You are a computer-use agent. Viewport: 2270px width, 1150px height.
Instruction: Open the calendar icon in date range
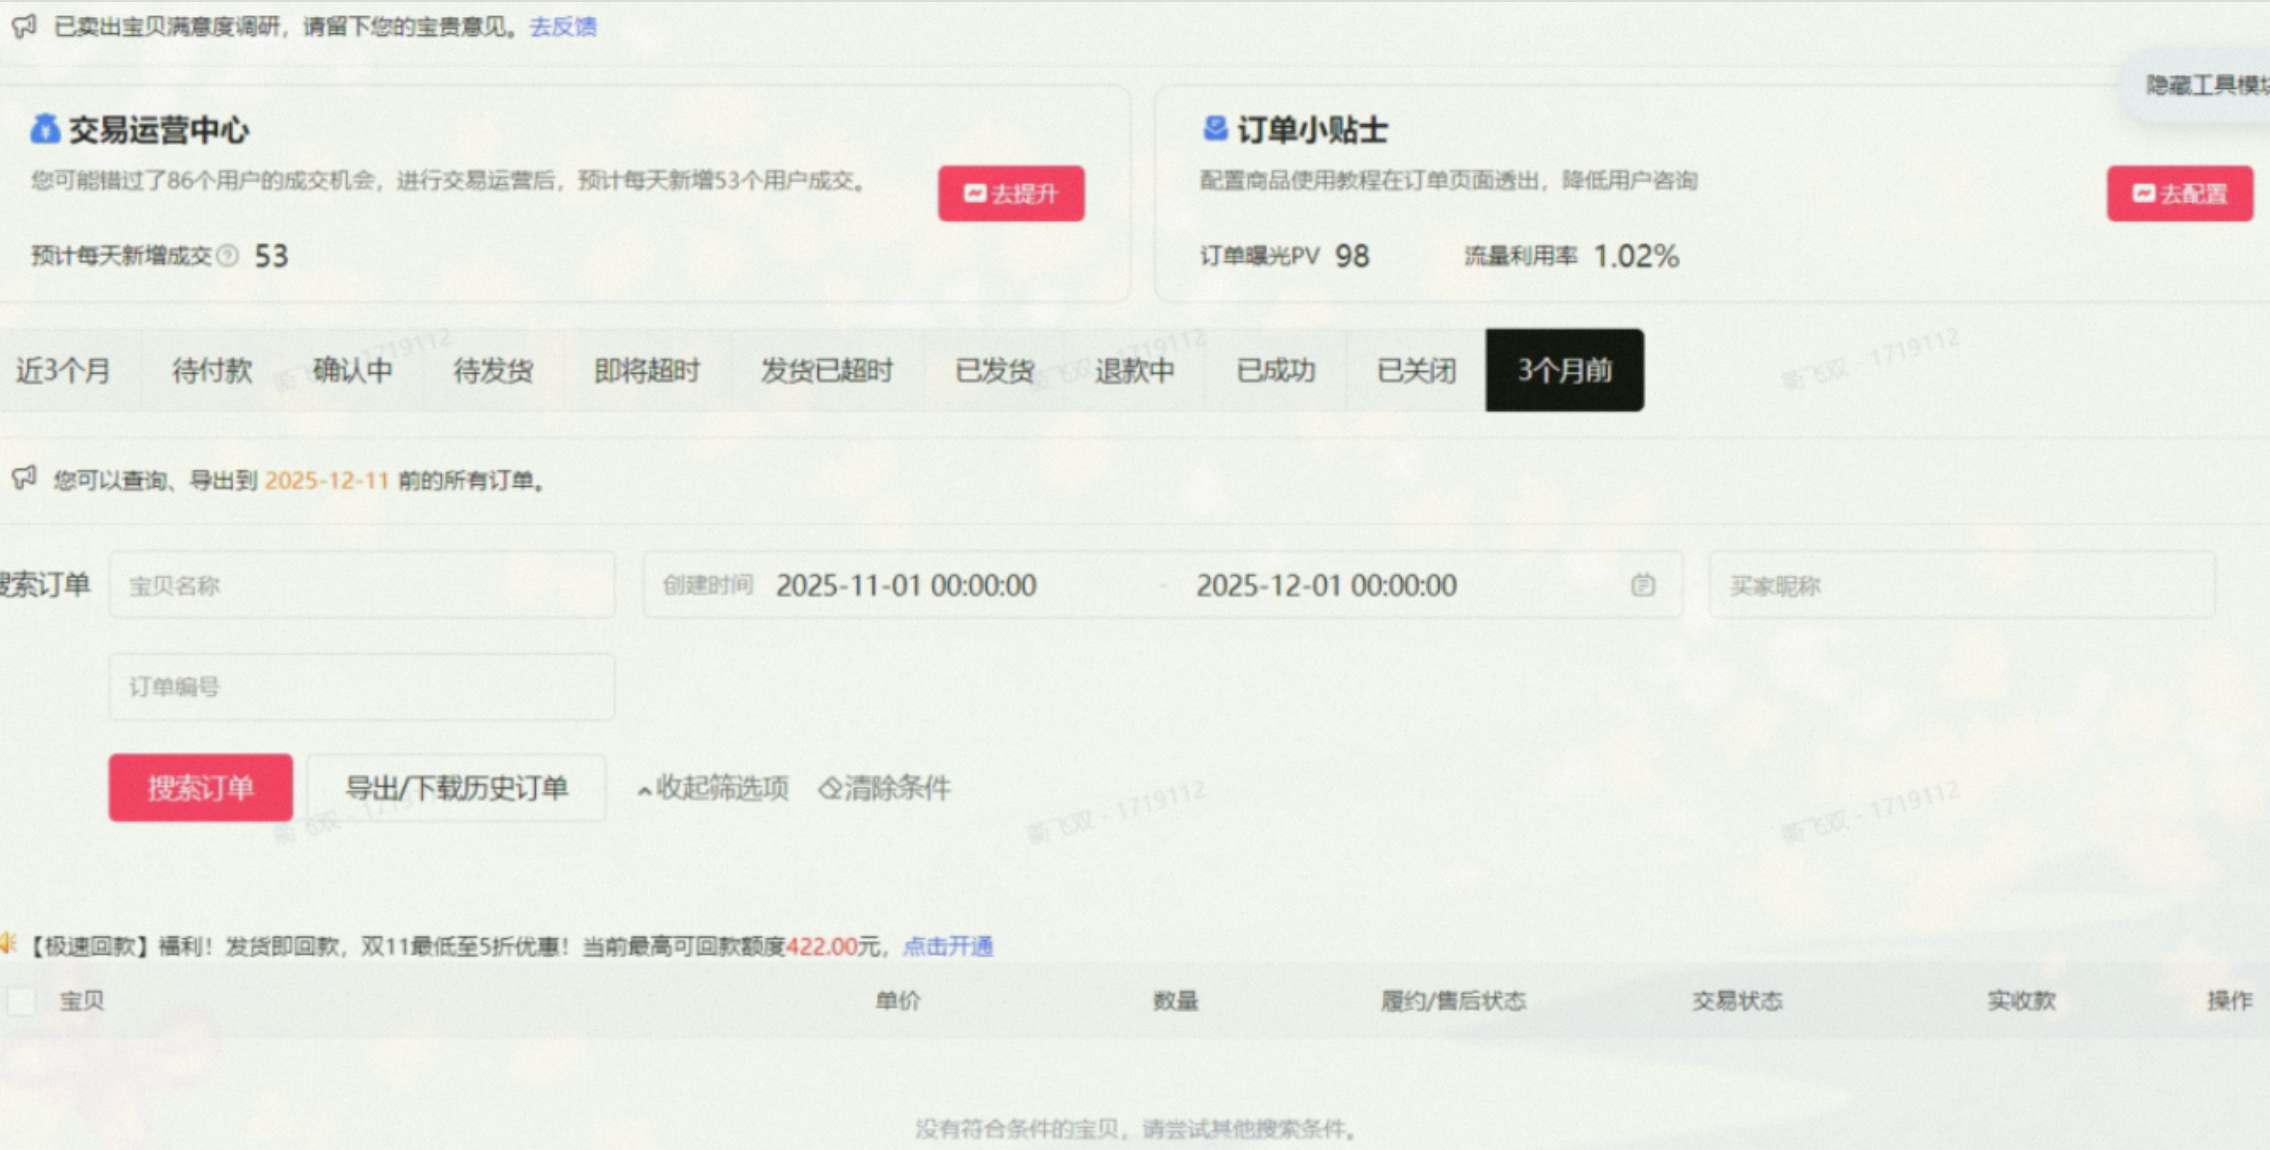pyautogui.click(x=1643, y=585)
